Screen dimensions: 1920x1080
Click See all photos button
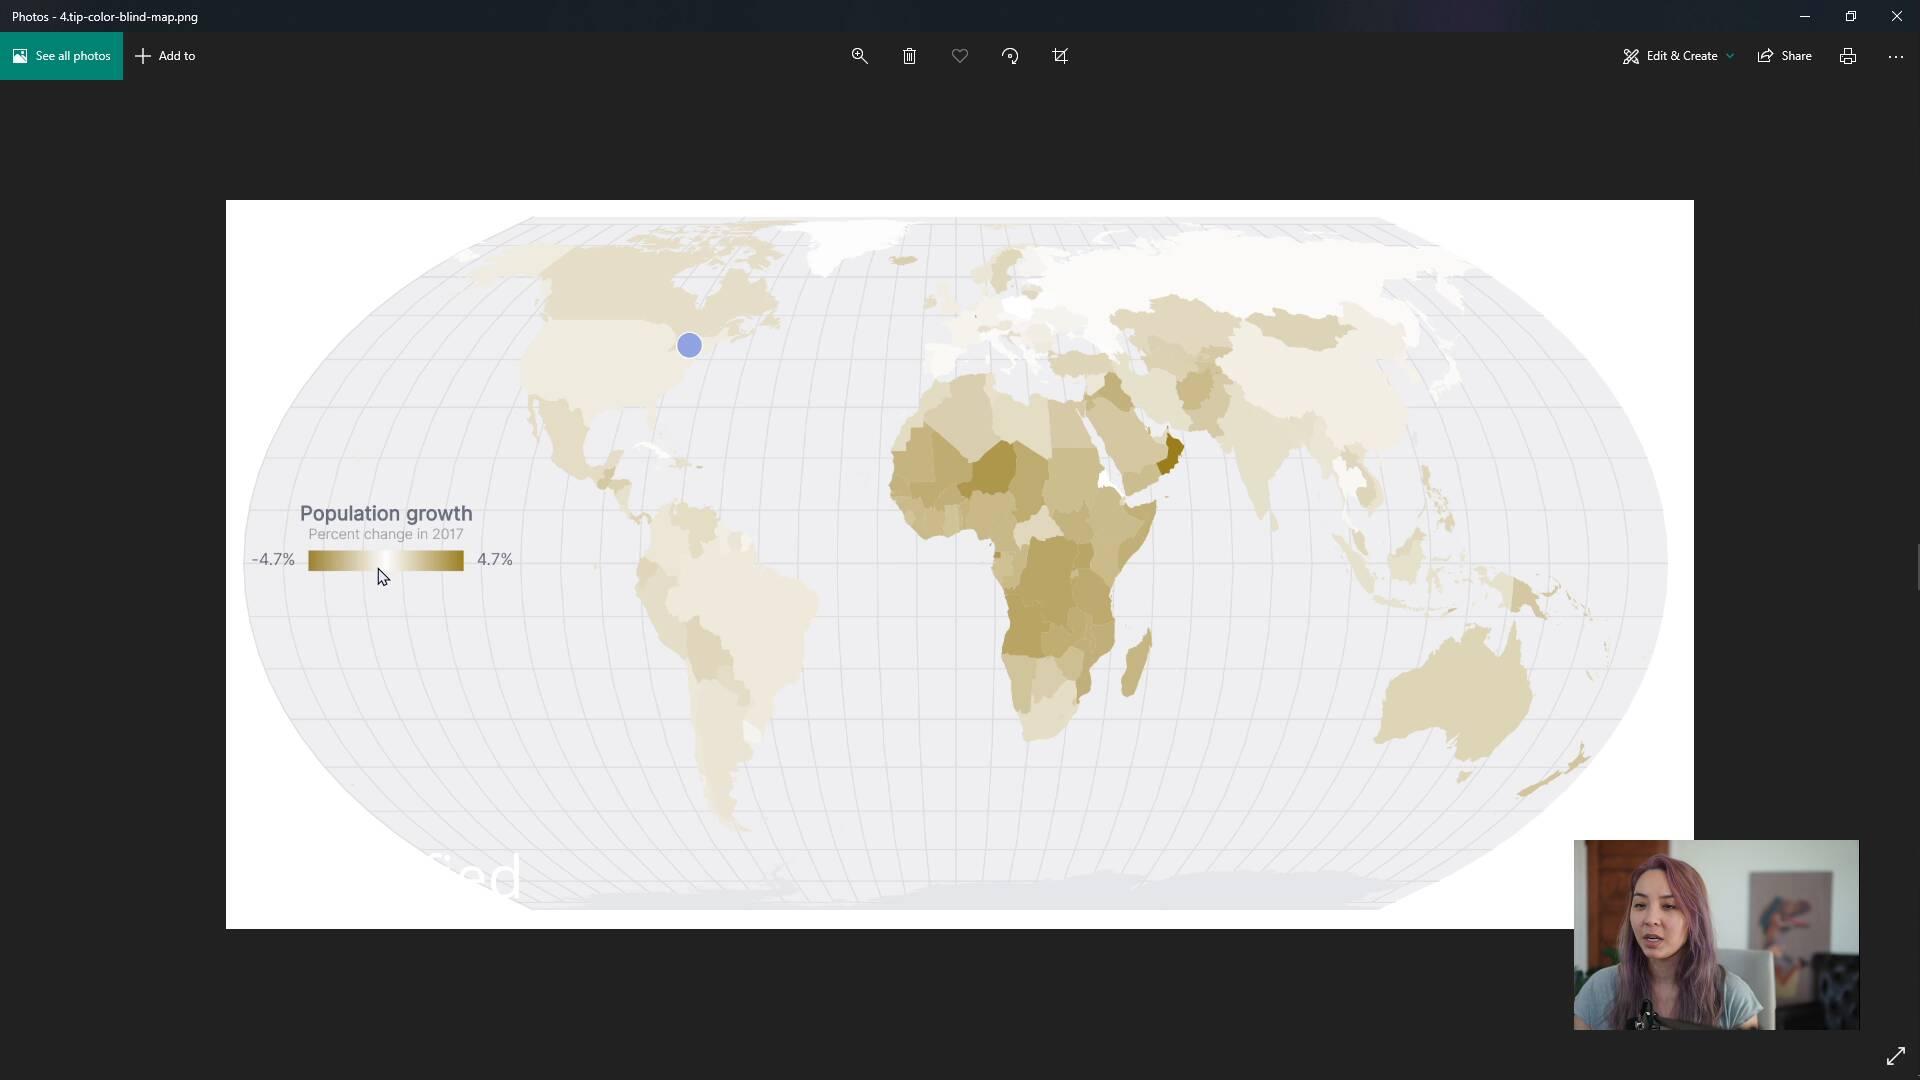61,55
